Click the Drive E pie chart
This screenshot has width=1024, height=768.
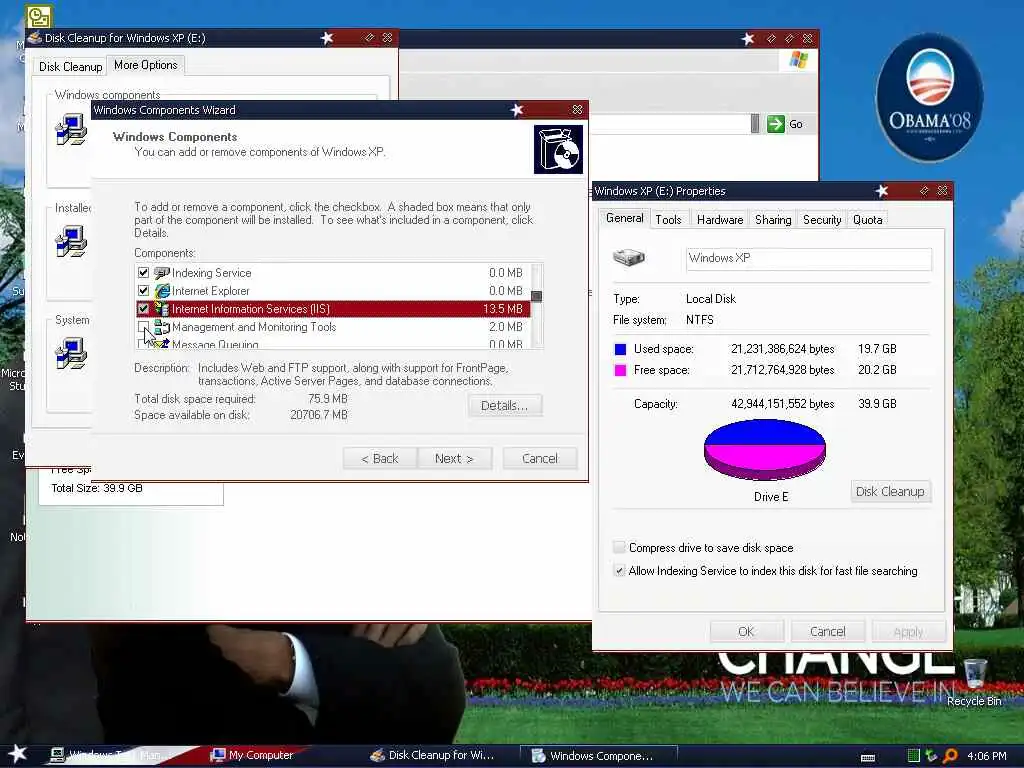tap(765, 451)
